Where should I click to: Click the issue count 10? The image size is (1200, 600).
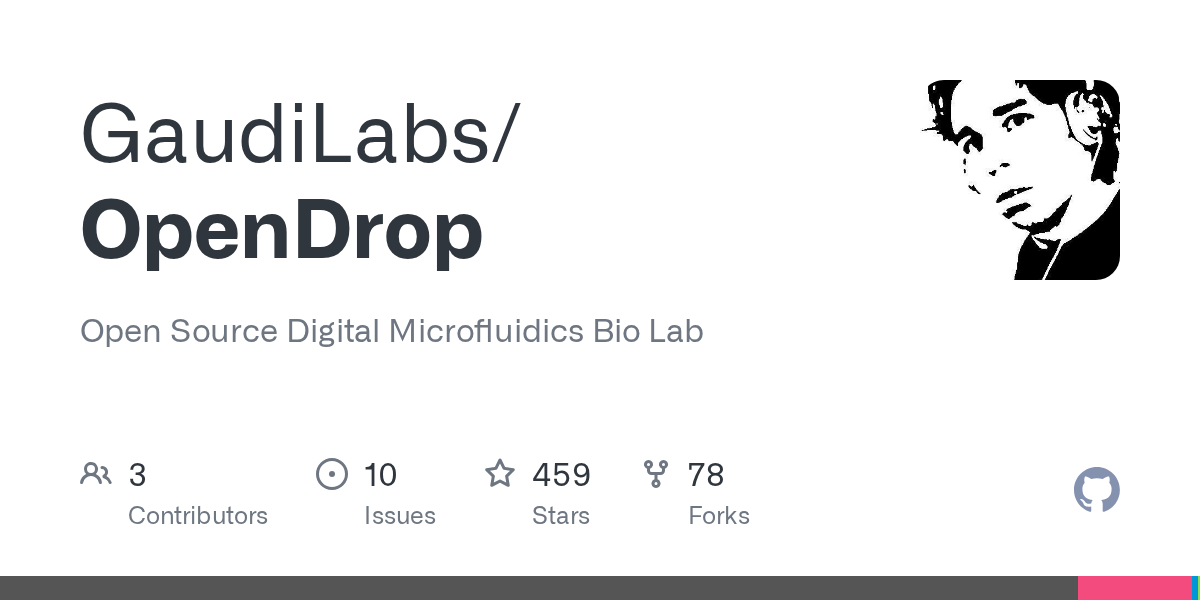point(380,475)
